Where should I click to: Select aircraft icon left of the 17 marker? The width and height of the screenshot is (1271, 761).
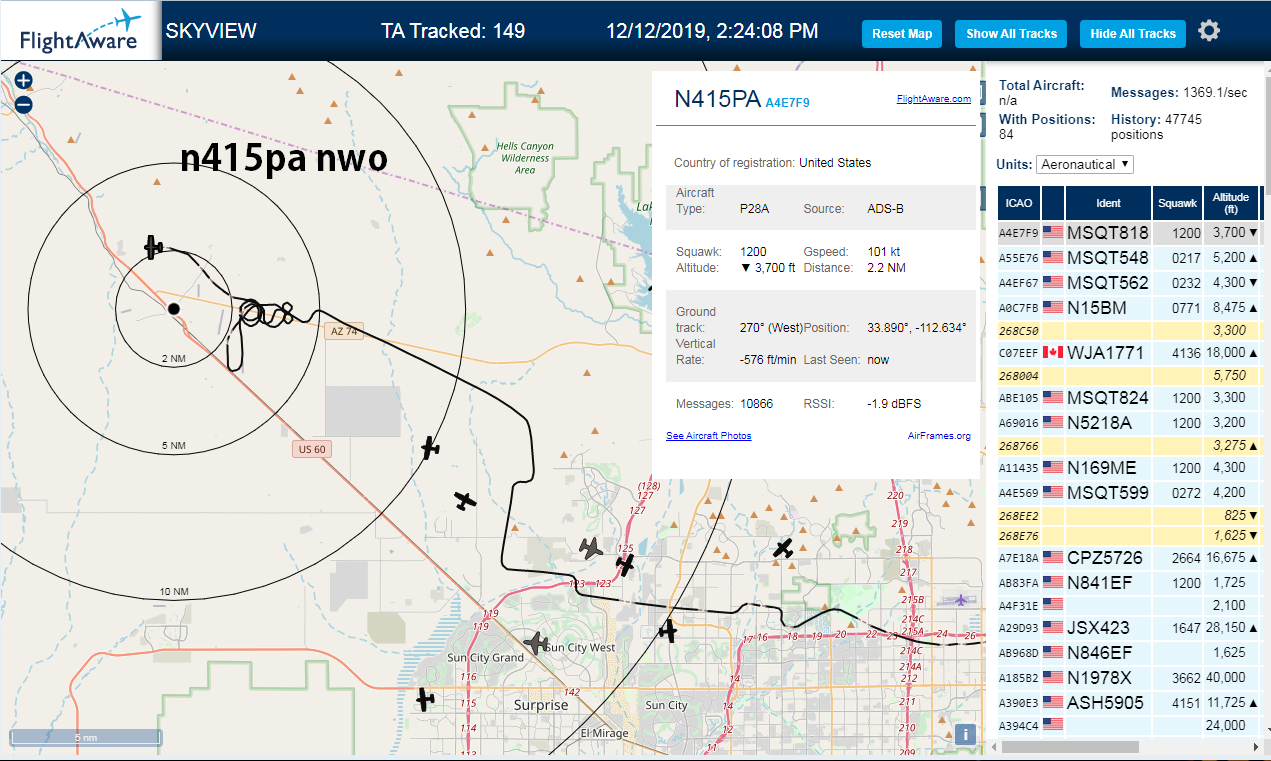click(668, 630)
